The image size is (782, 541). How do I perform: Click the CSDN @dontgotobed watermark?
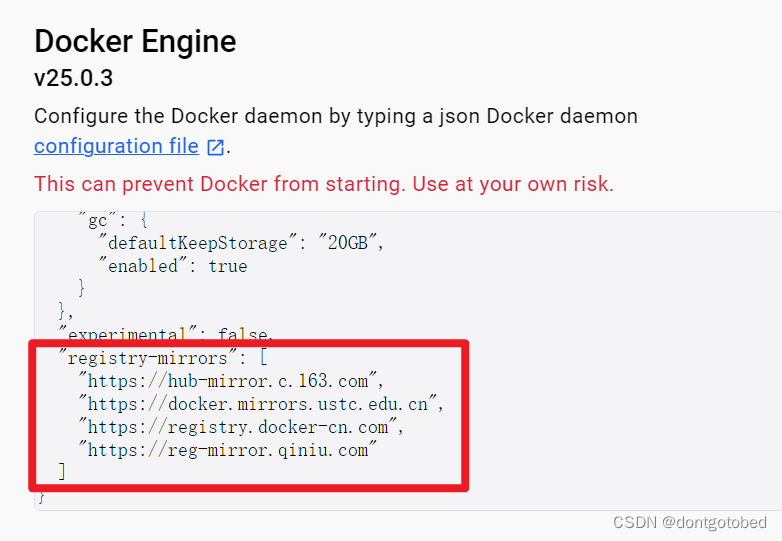[689, 522]
